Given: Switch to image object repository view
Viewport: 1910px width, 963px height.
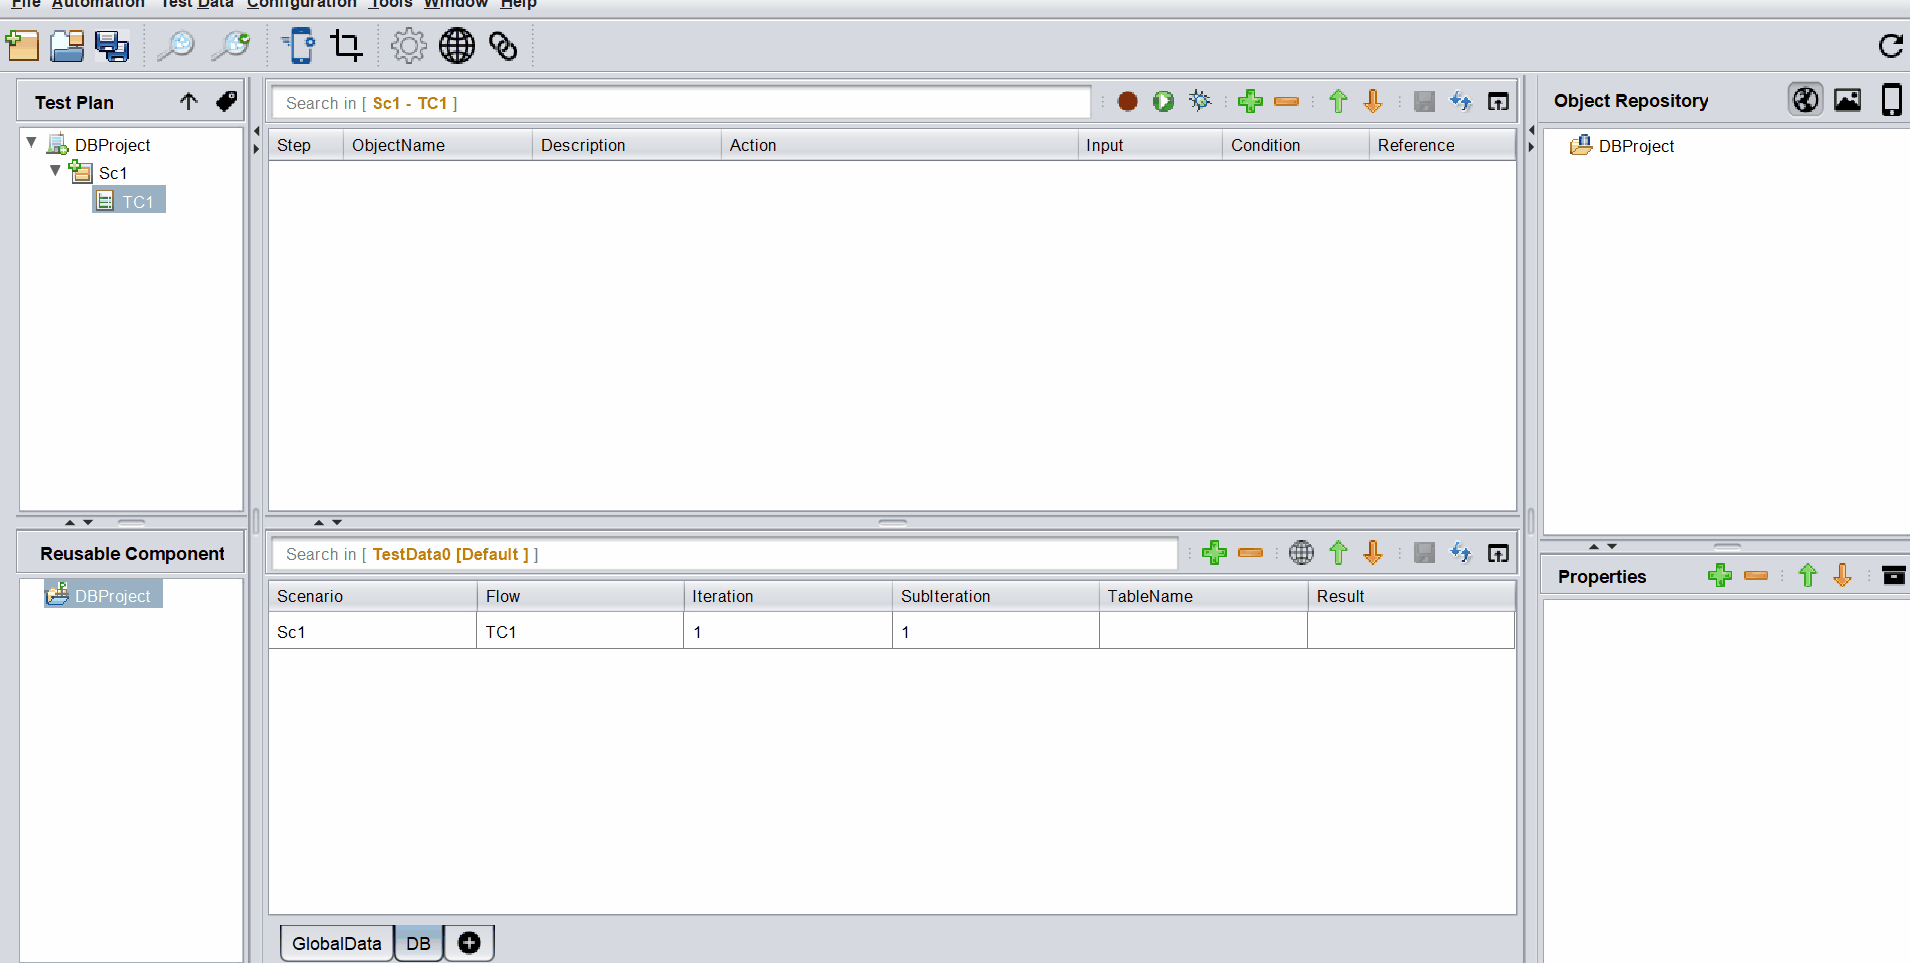Looking at the screenshot, I should [1847, 100].
